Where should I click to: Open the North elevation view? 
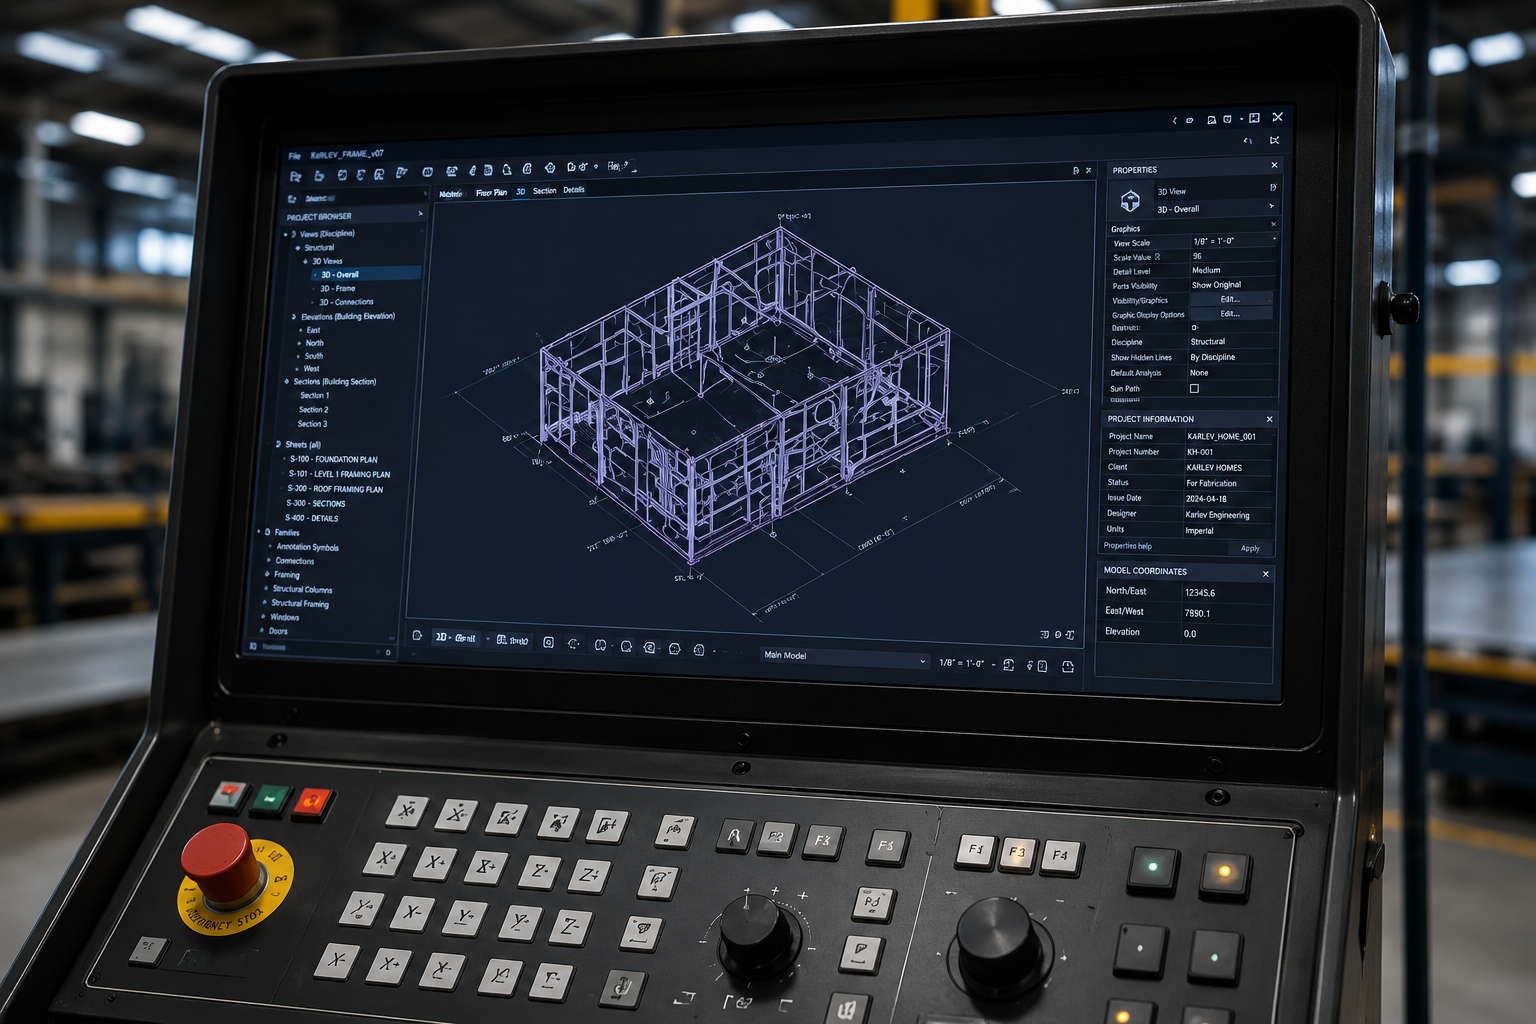tap(314, 343)
